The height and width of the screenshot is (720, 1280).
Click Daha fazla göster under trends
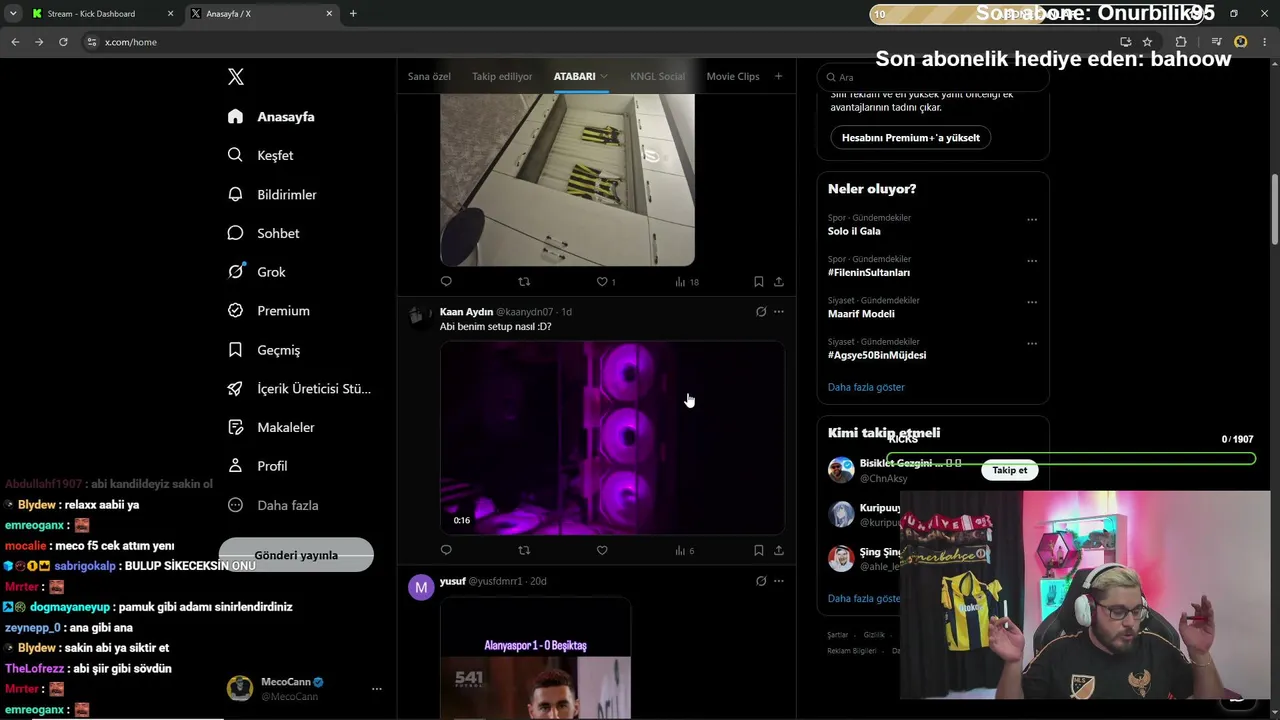click(866, 387)
